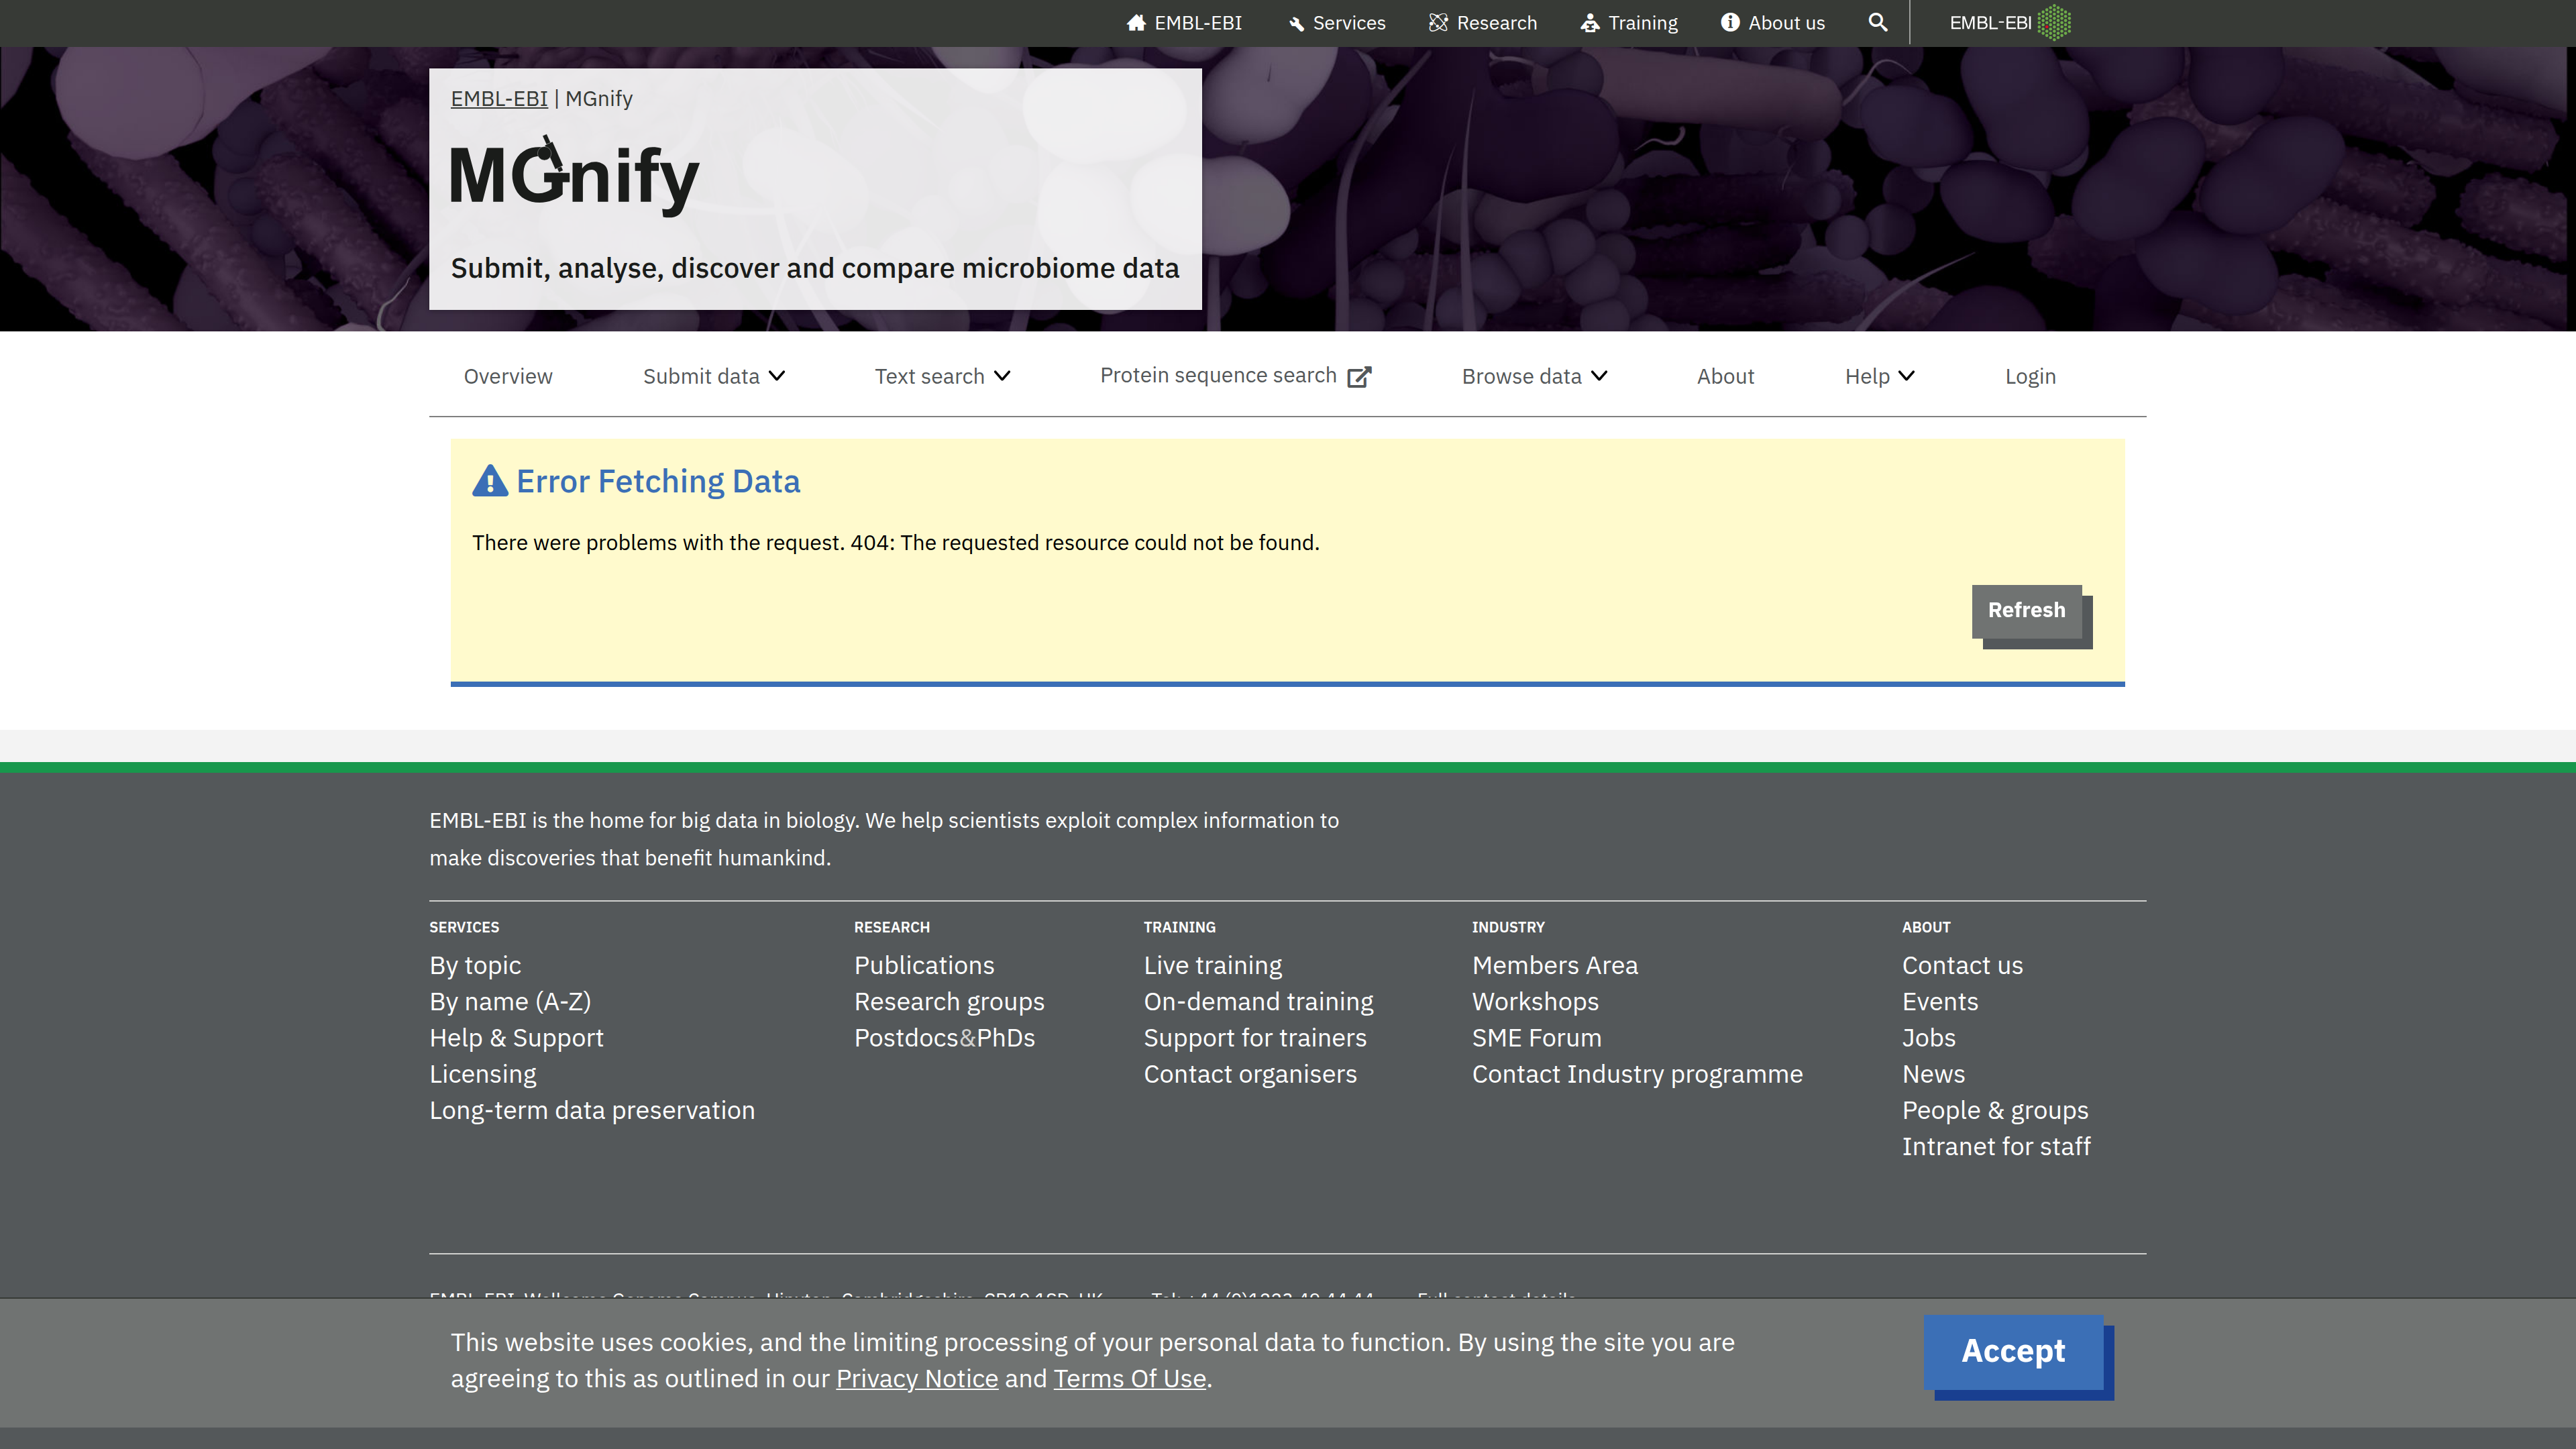
Task: Expand the Browse data dropdown
Action: (x=1535, y=376)
